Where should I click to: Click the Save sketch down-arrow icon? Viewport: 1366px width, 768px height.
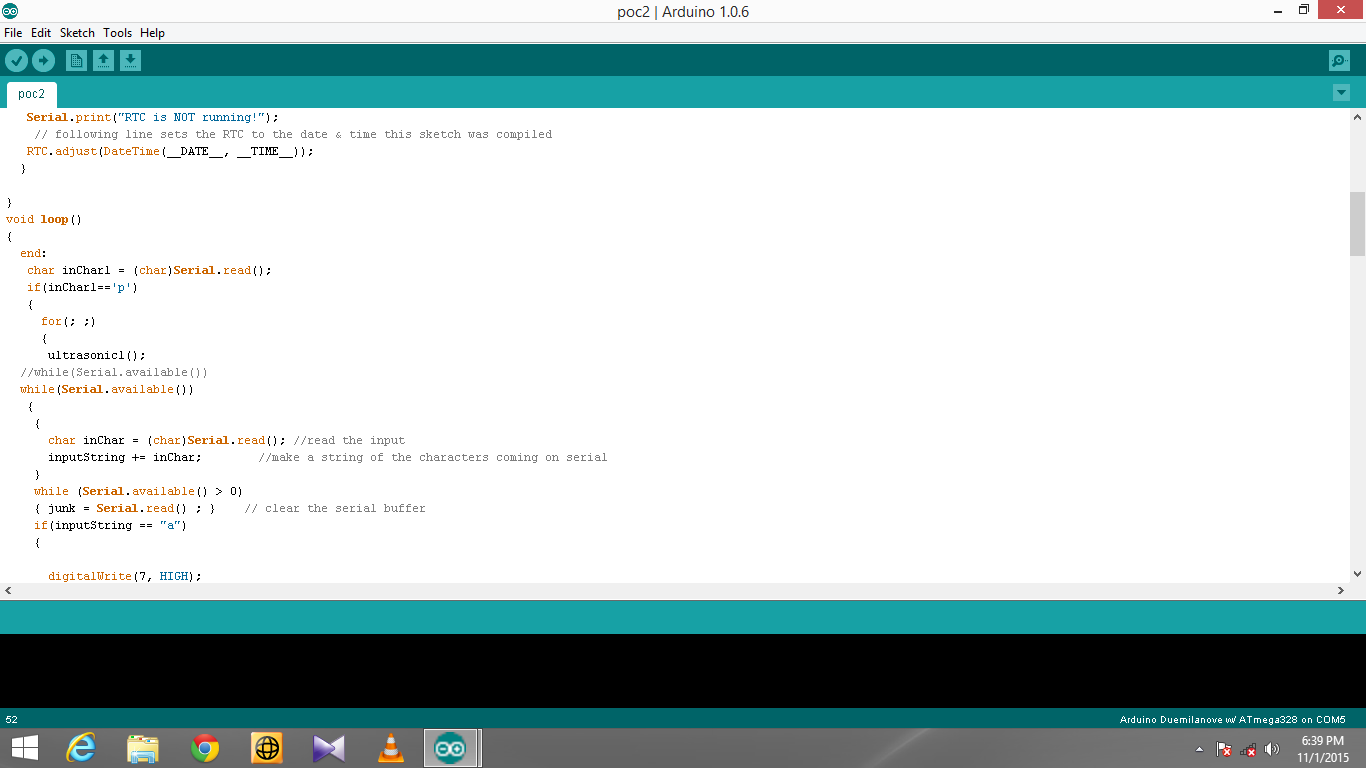pyautogui.click(x=130, y=61)
